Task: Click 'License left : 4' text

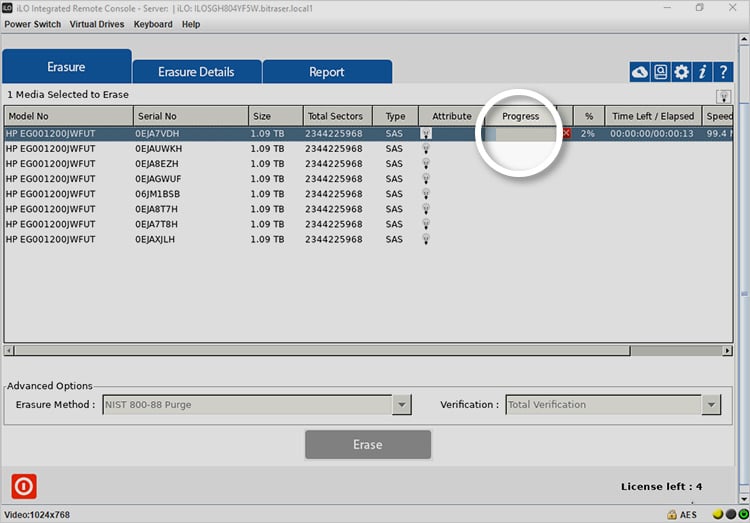Action: point(662,487)
